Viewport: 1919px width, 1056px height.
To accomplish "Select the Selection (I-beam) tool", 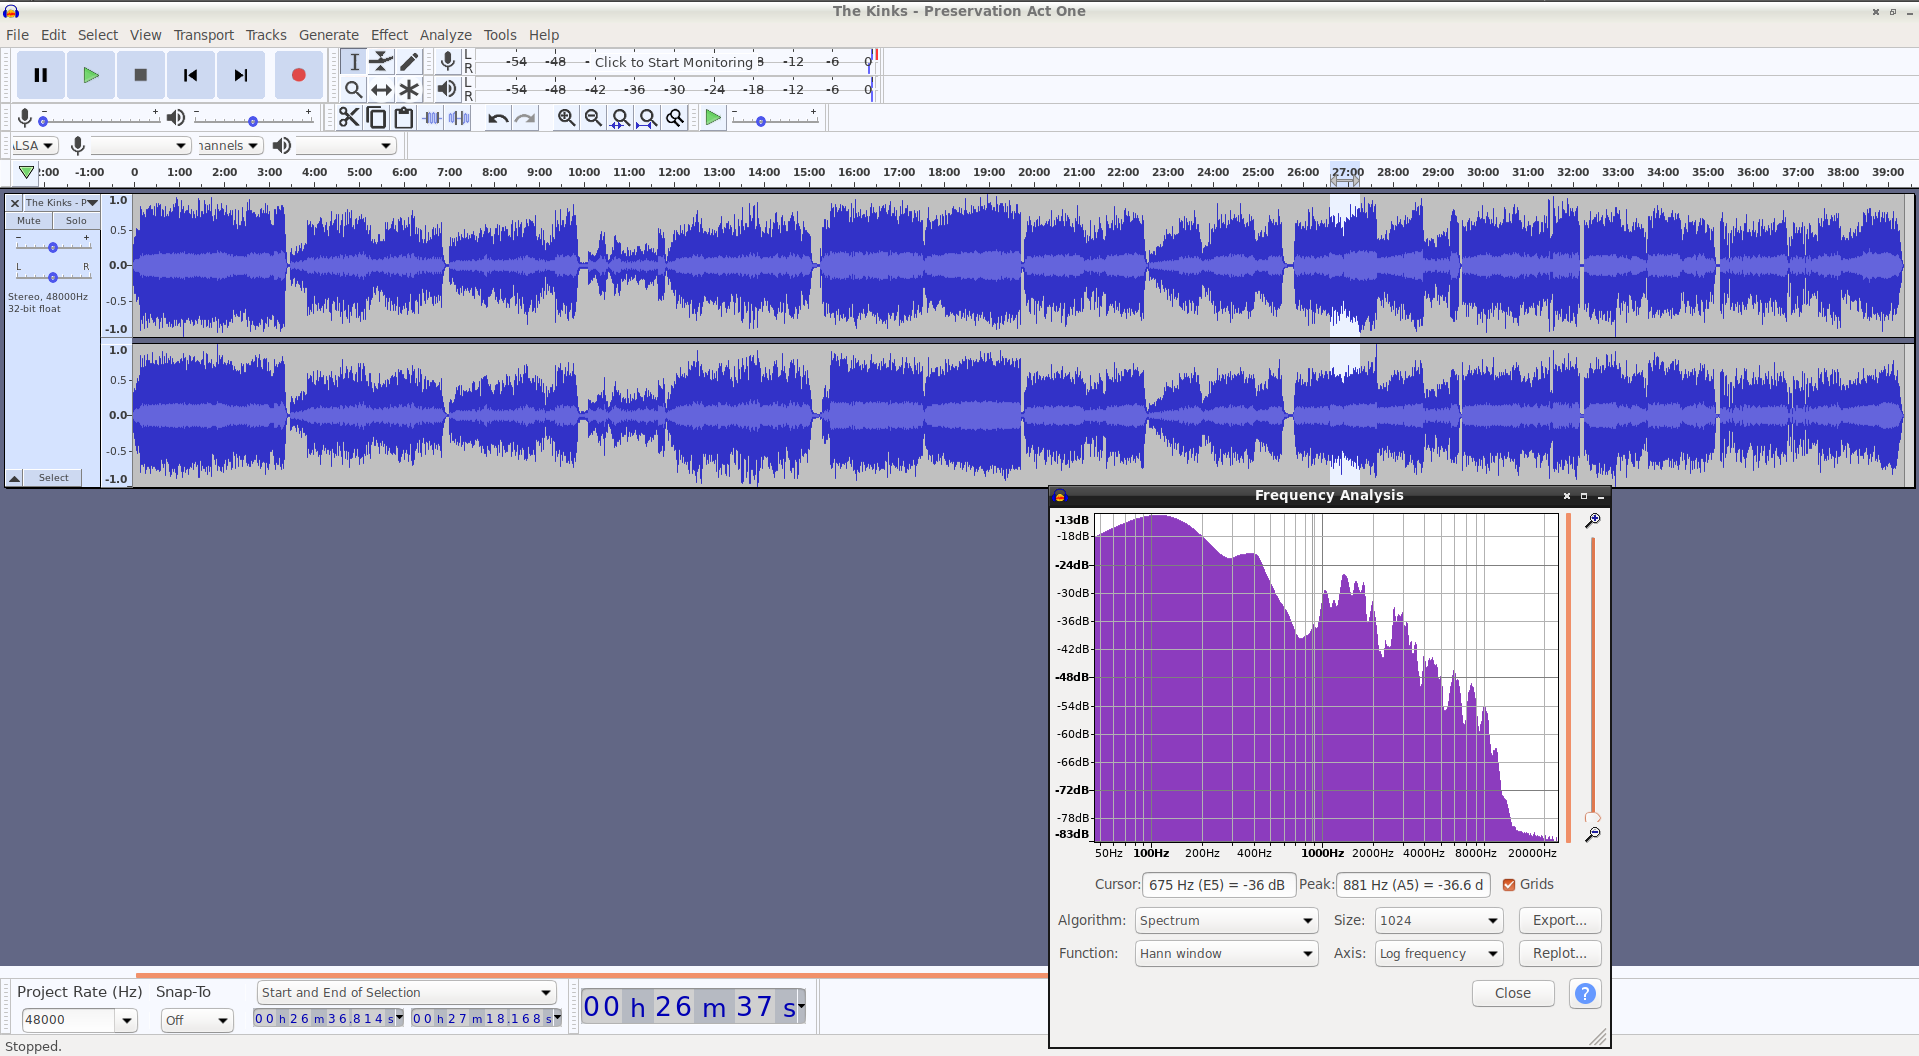I will click(x=354, y=62).
